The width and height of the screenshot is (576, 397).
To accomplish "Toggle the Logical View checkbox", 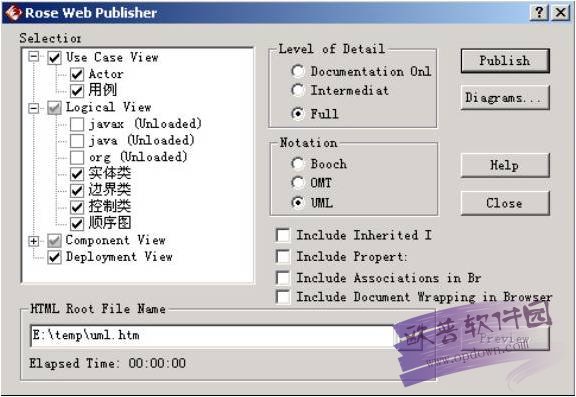I will pyautogui.click(x=54, y=108).
